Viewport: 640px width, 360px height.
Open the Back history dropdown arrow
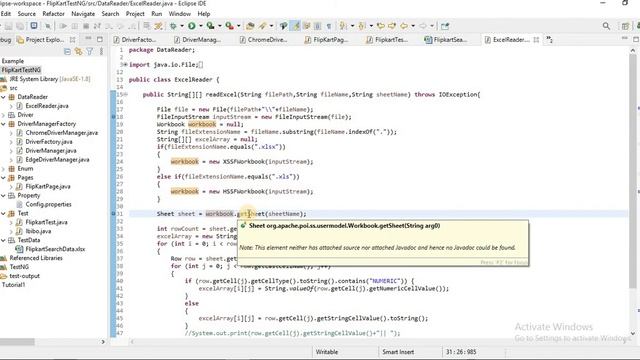(413, 26)
